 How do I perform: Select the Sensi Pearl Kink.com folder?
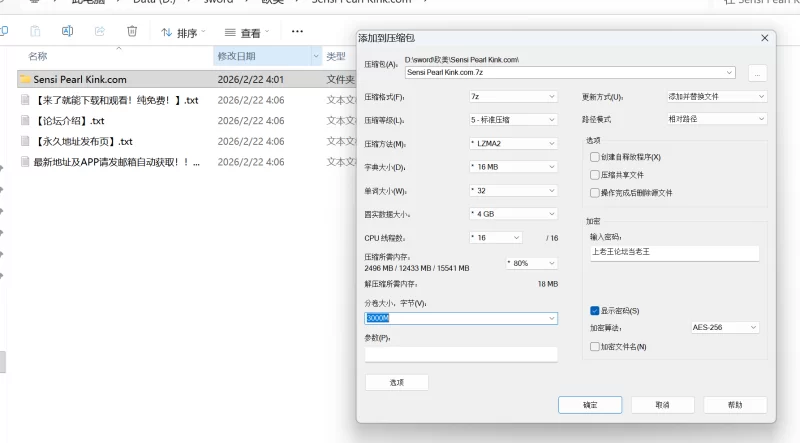80,78
